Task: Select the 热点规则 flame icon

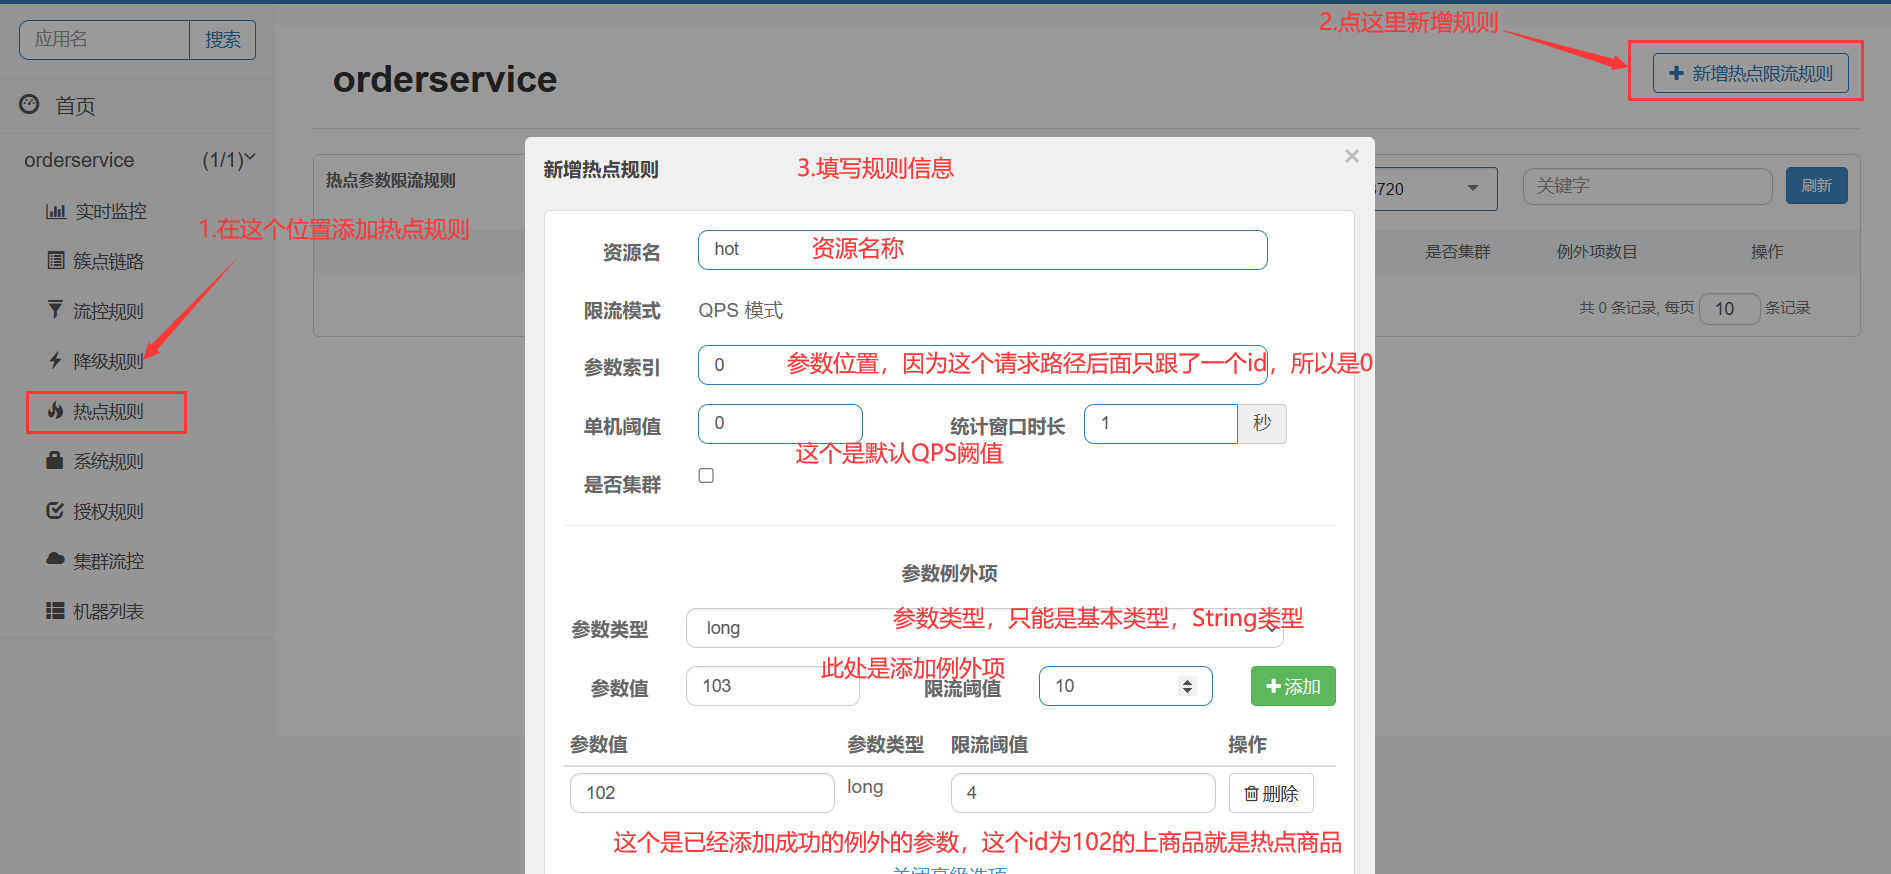Action: (x=55, y=411)
